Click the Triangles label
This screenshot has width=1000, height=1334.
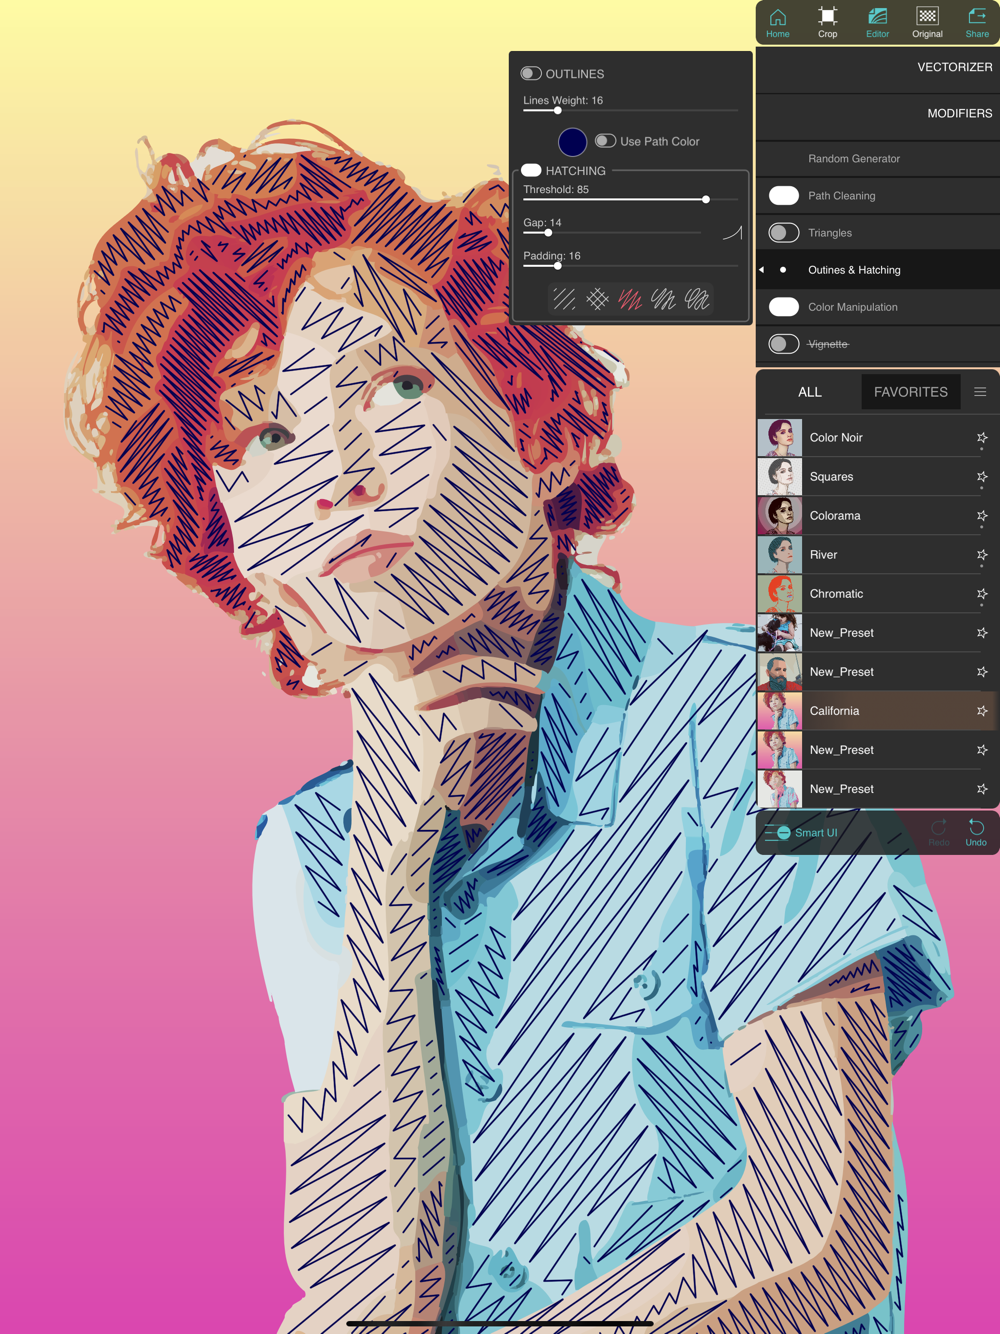(830, 233)
